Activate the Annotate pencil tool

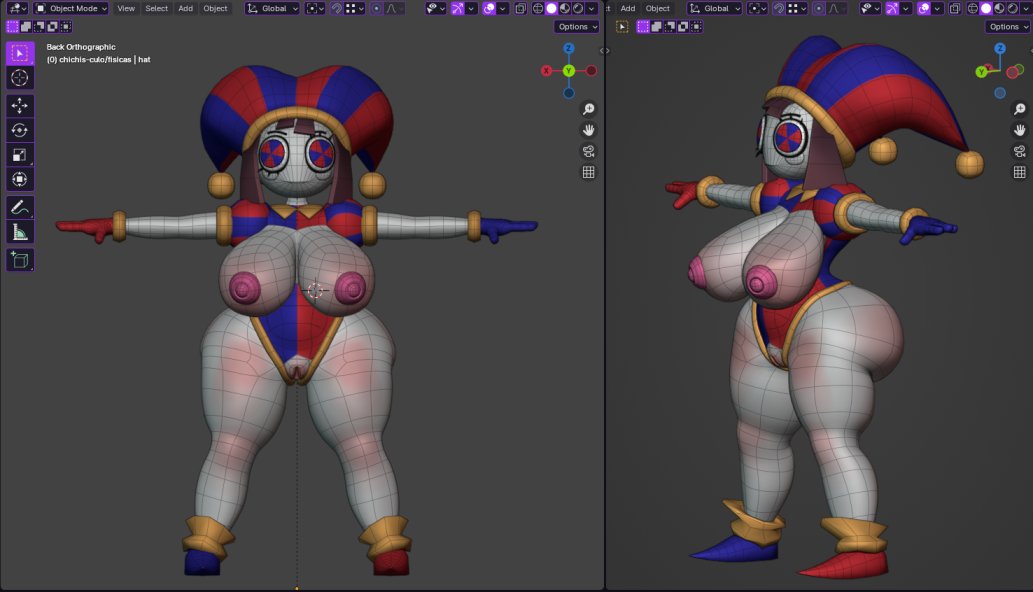[20, 208]
